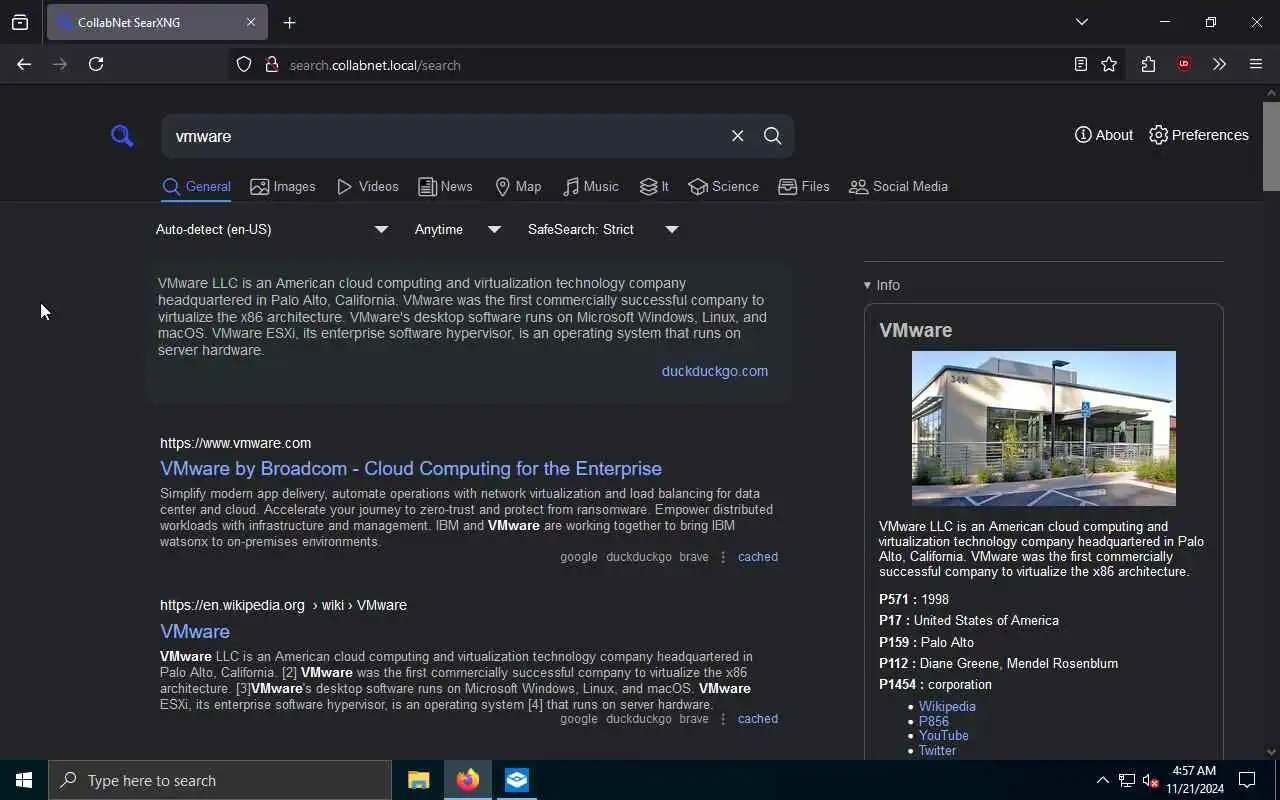The width and height of the screenshot is (1280, 800).
Task: Click the browser address bar
Action: 660,65
